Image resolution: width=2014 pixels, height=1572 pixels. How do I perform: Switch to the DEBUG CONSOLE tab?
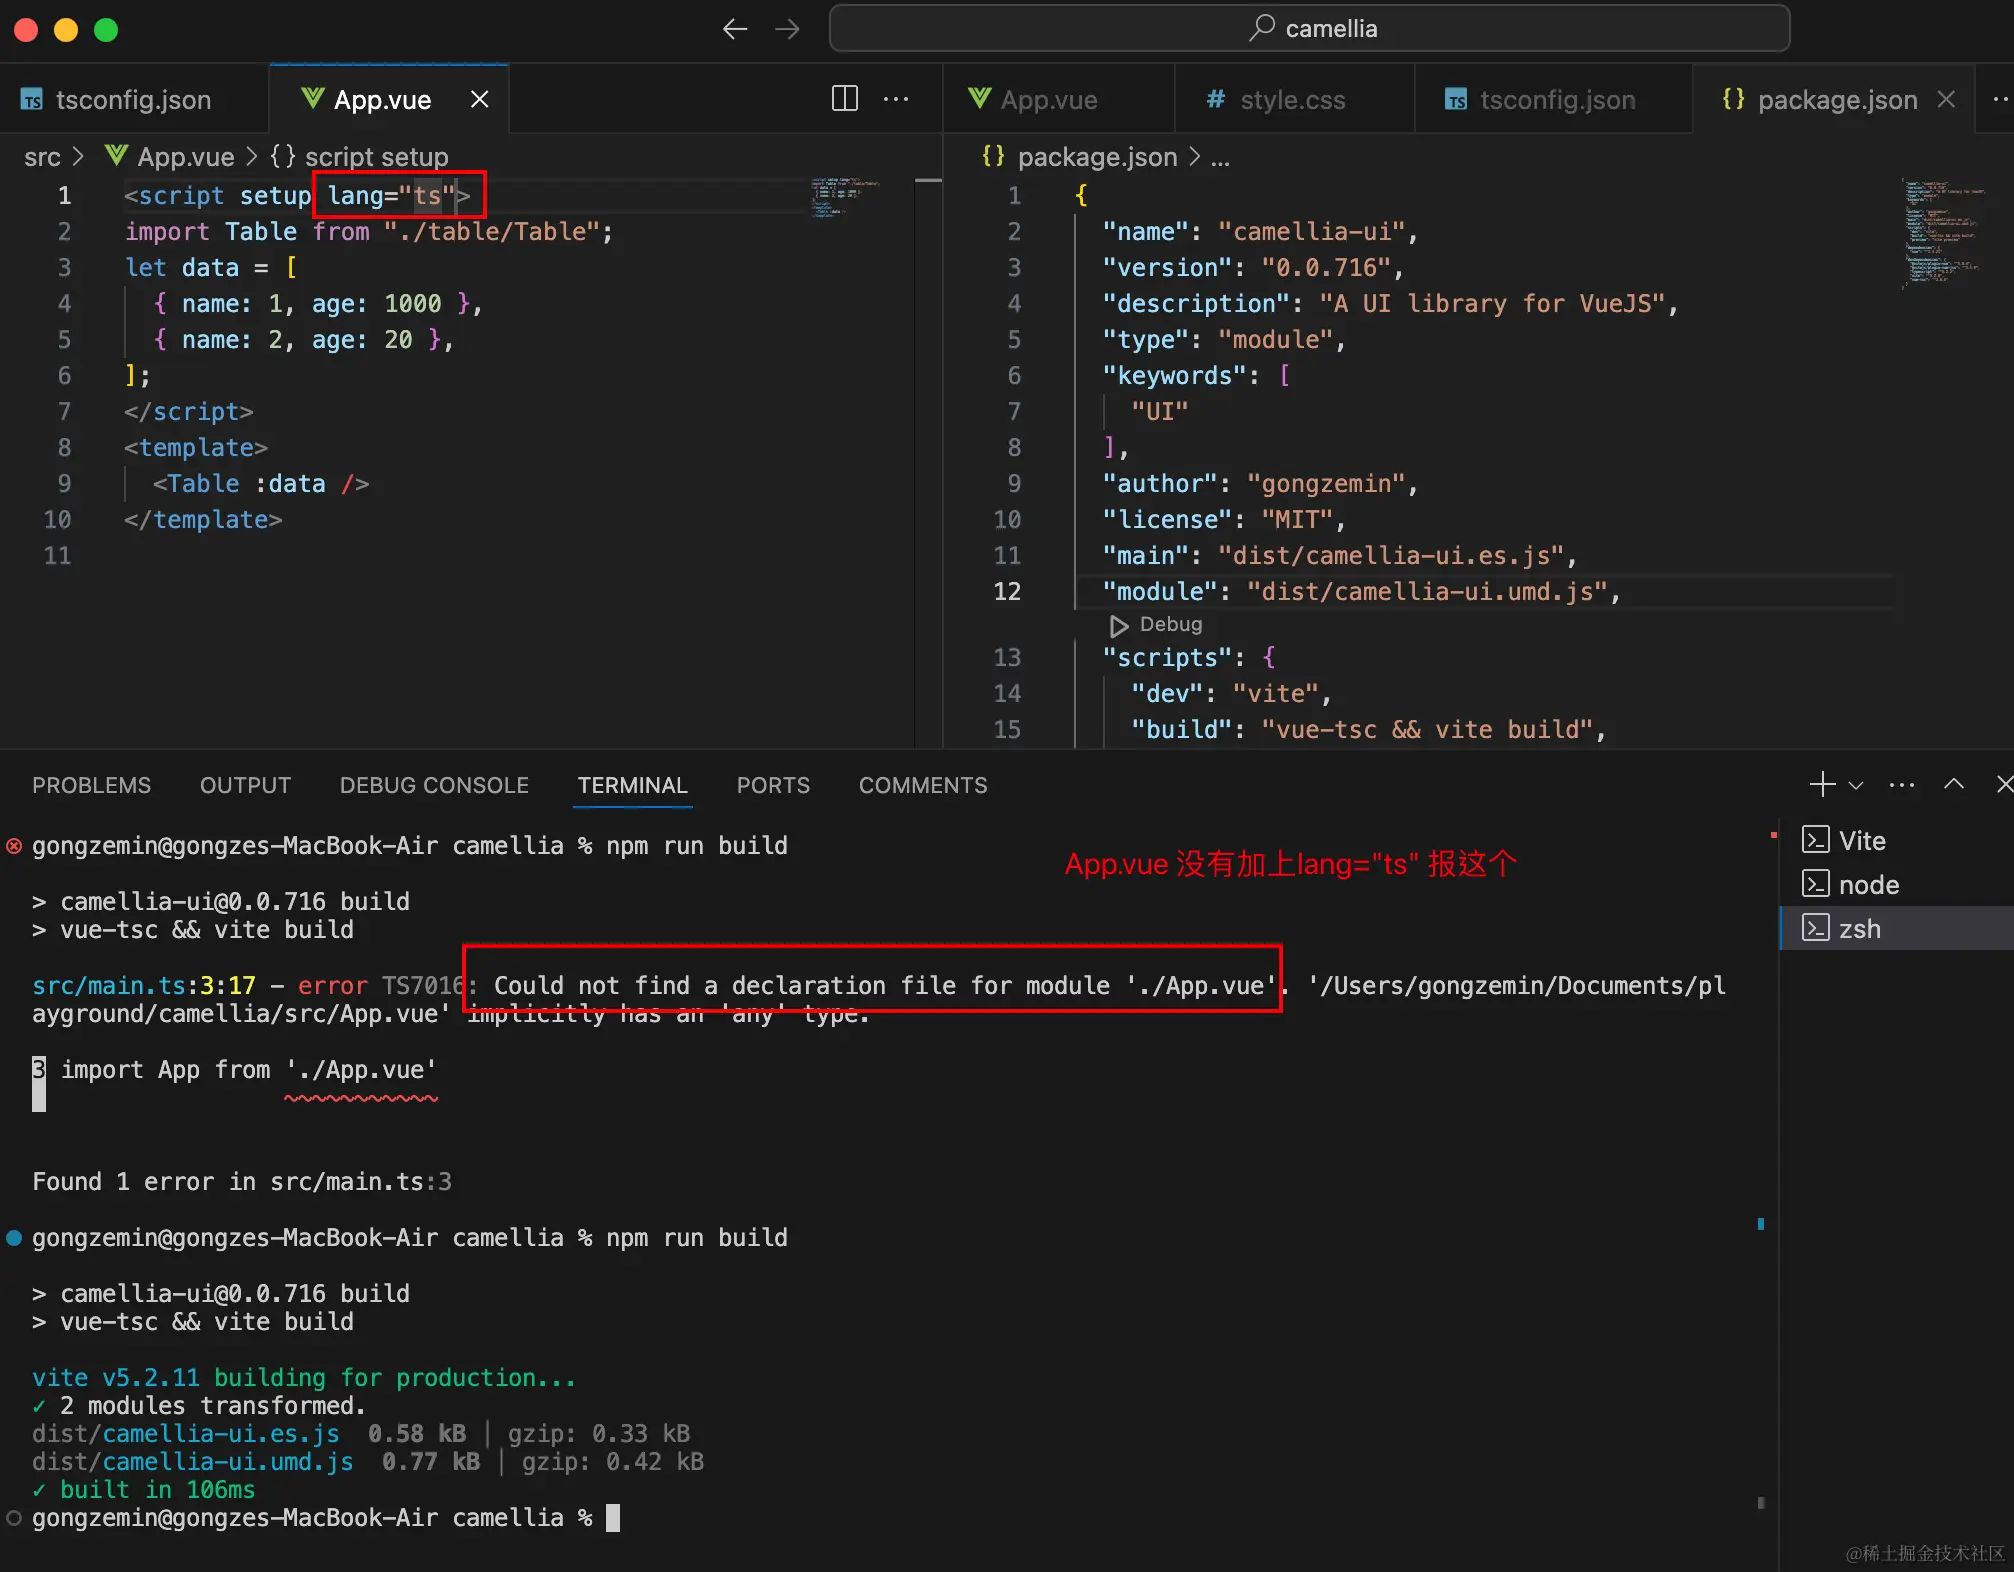[434, 785]
